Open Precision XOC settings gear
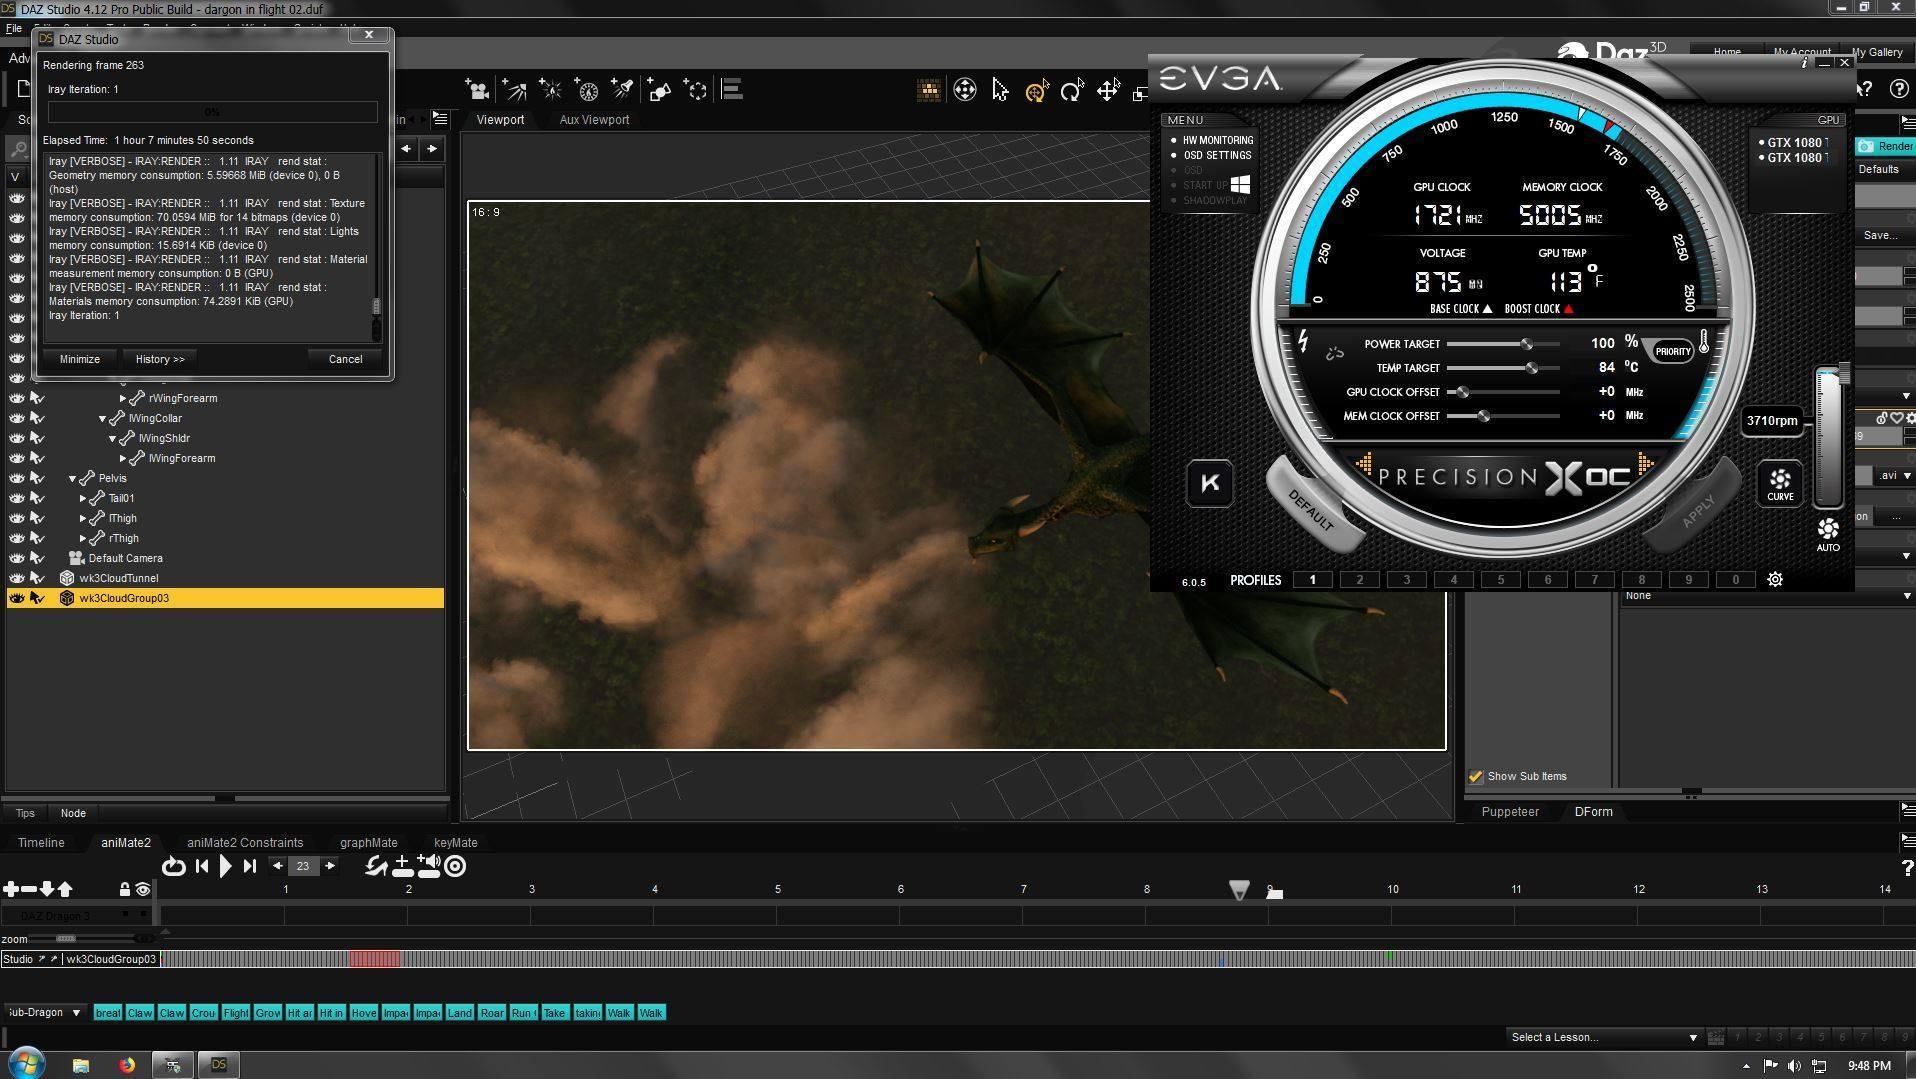This screenshot has height=1079, width=1916. 1774,580
